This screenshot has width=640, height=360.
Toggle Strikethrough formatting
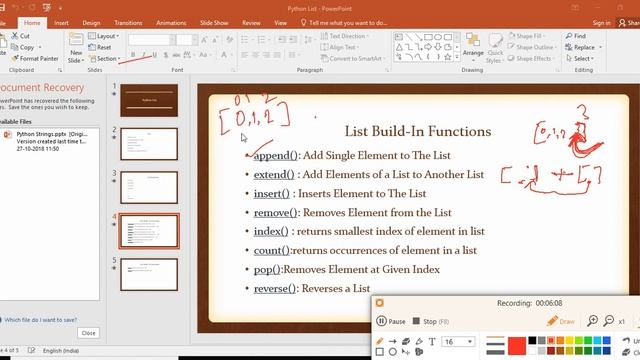[x=176, y=55]
